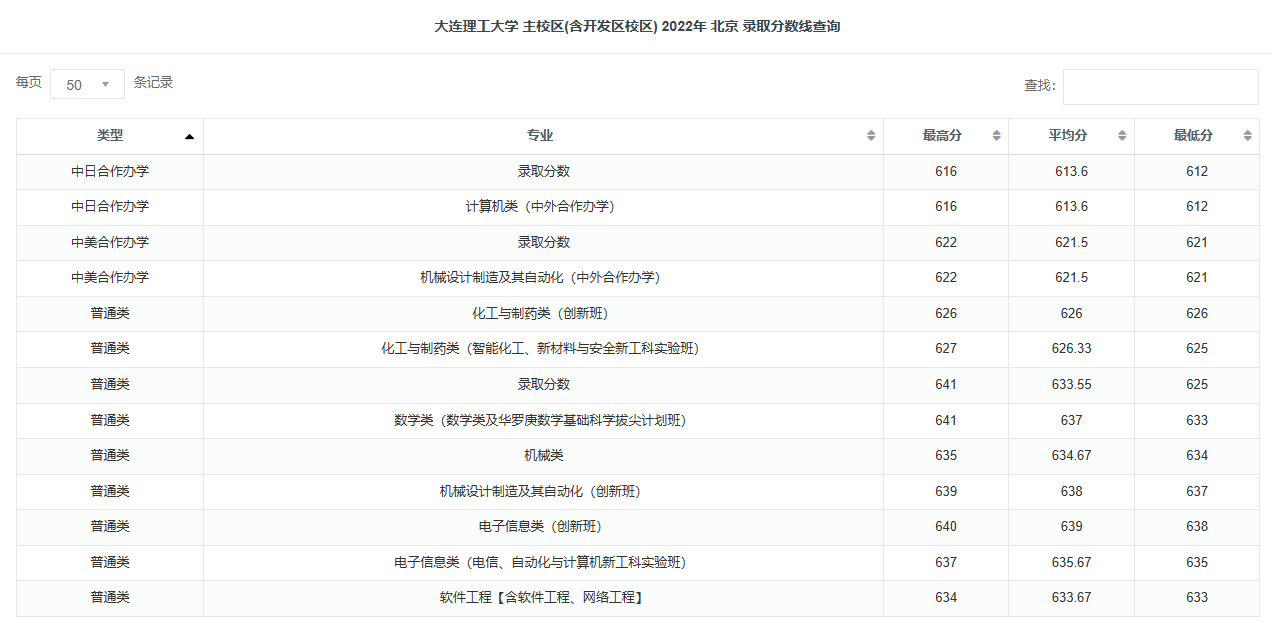The image size is (1272, 623).
Task: Click the average score 626.33
Action: tap(1071, 349)
